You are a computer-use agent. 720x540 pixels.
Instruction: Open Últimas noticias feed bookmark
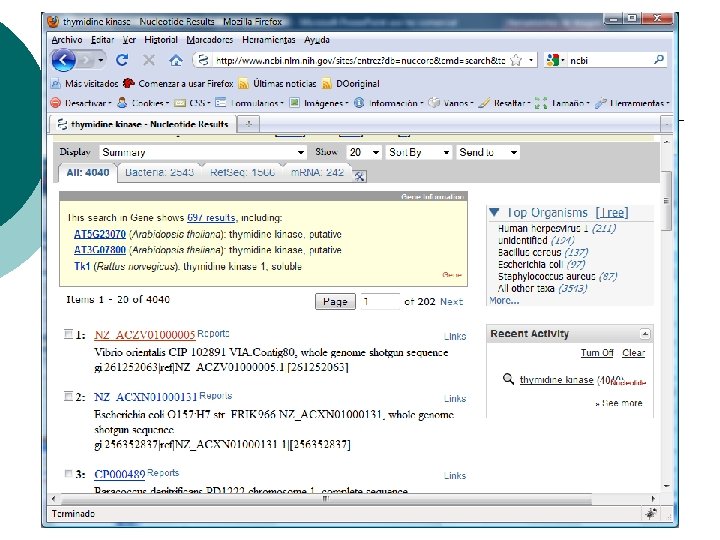(x=278, y=84)
